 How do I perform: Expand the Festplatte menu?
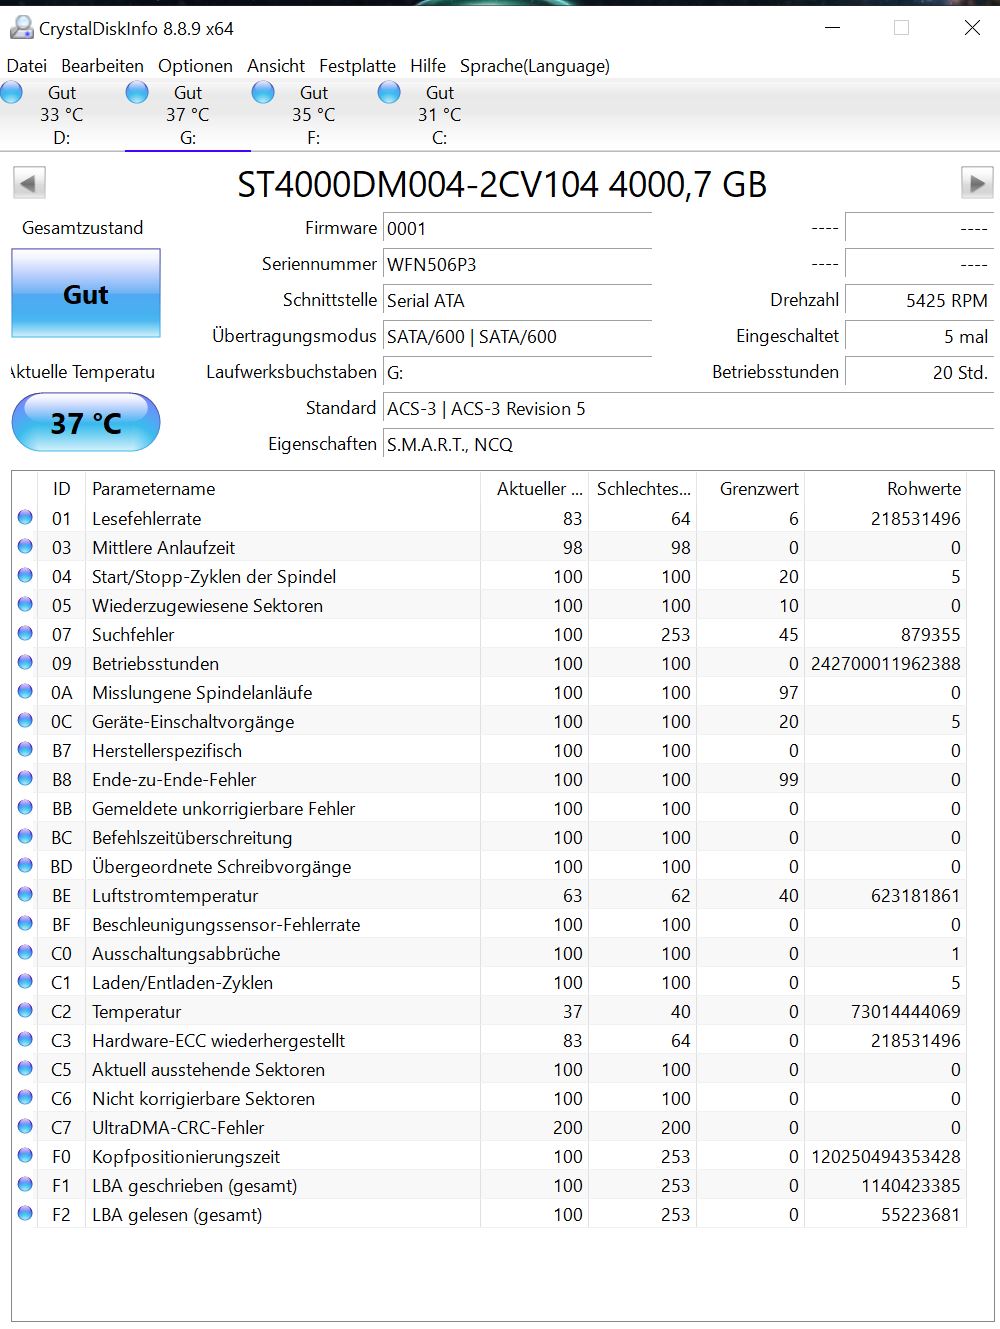357,66
